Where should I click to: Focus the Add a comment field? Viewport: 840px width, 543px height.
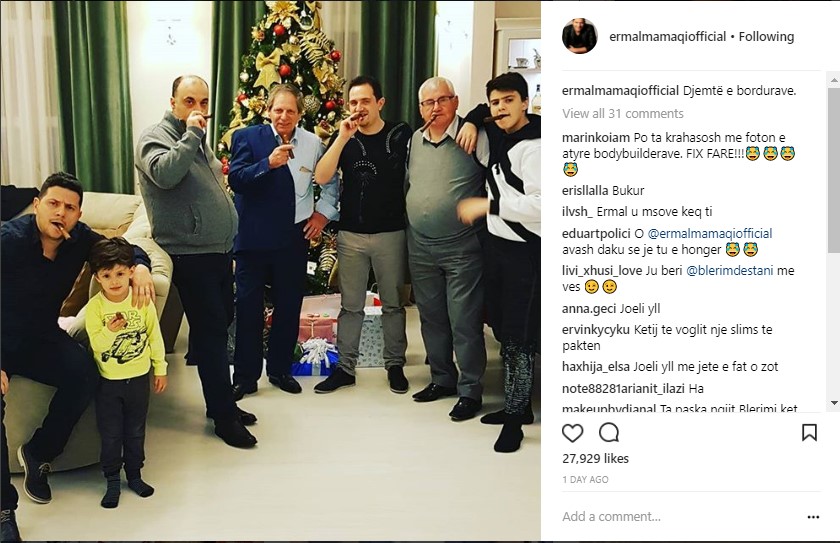[x=680, y=517]
